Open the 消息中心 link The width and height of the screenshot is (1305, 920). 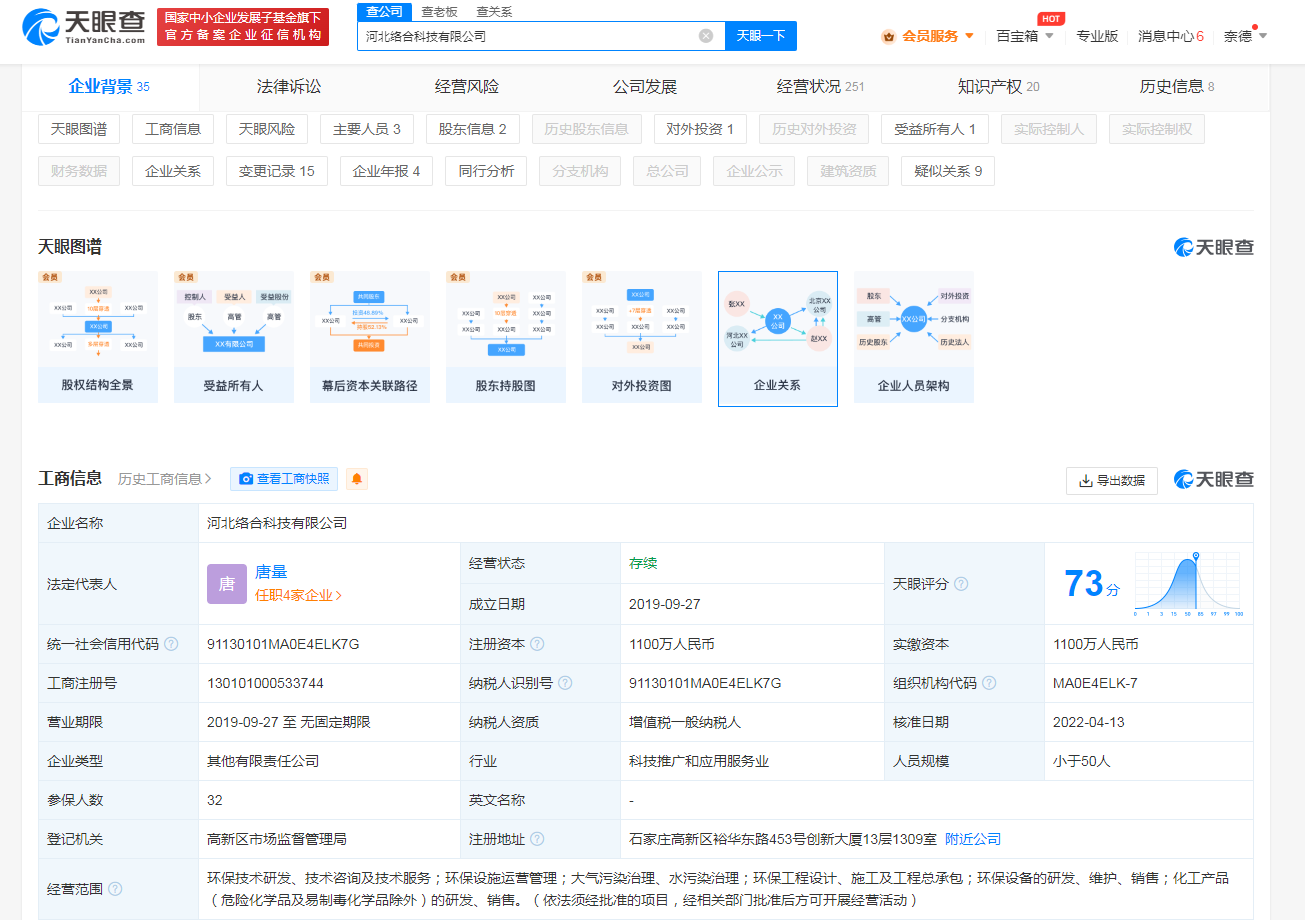click(x=1170, y=36)
